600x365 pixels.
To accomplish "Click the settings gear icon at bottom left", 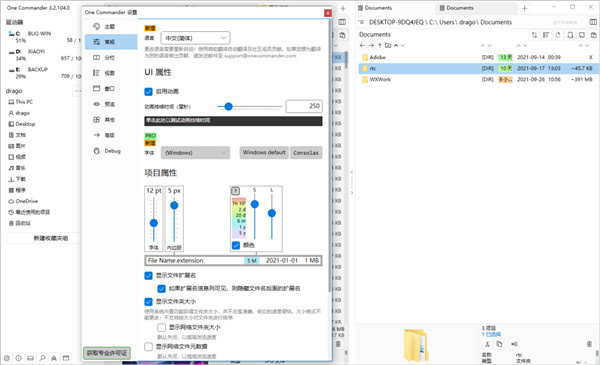I will (x=7, y=358).
